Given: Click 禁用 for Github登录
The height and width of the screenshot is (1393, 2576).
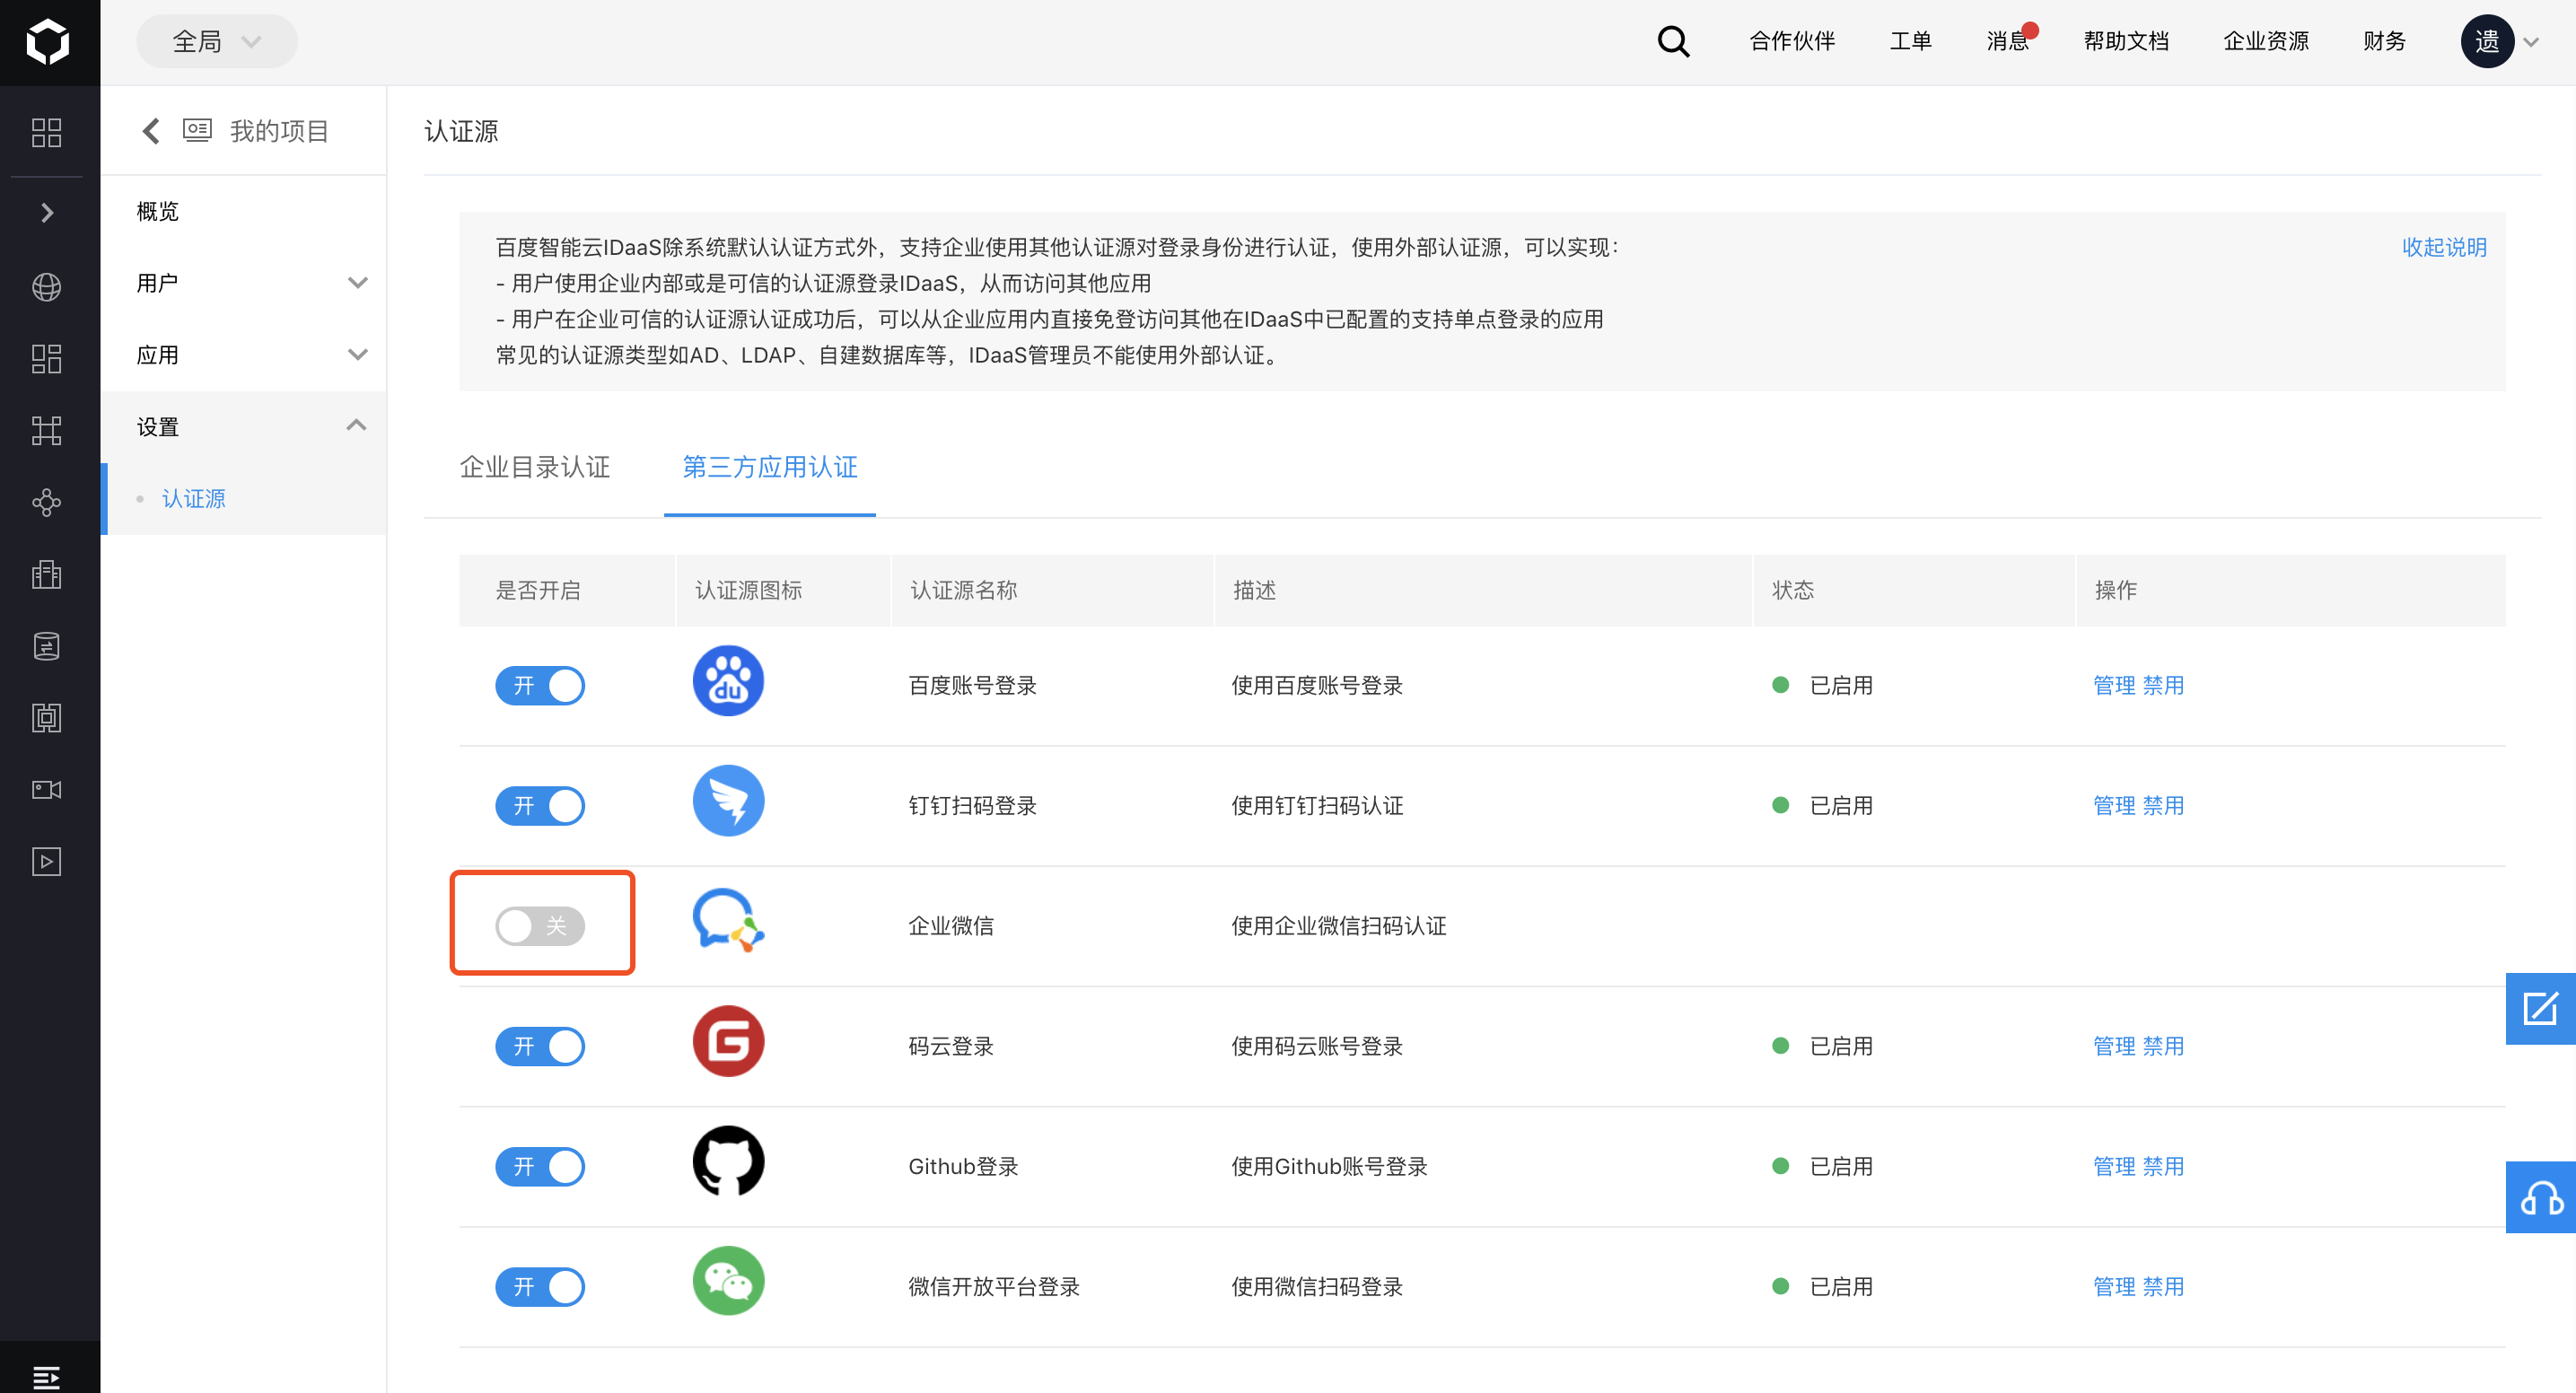Looking at the screenshot, I should pos(2163,1166).
